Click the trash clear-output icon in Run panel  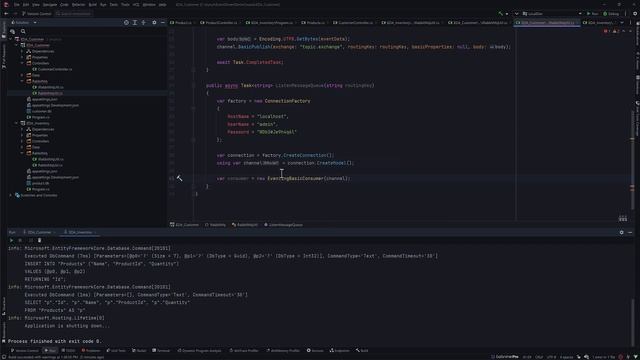pyautogui.click(x=39, y=240)
